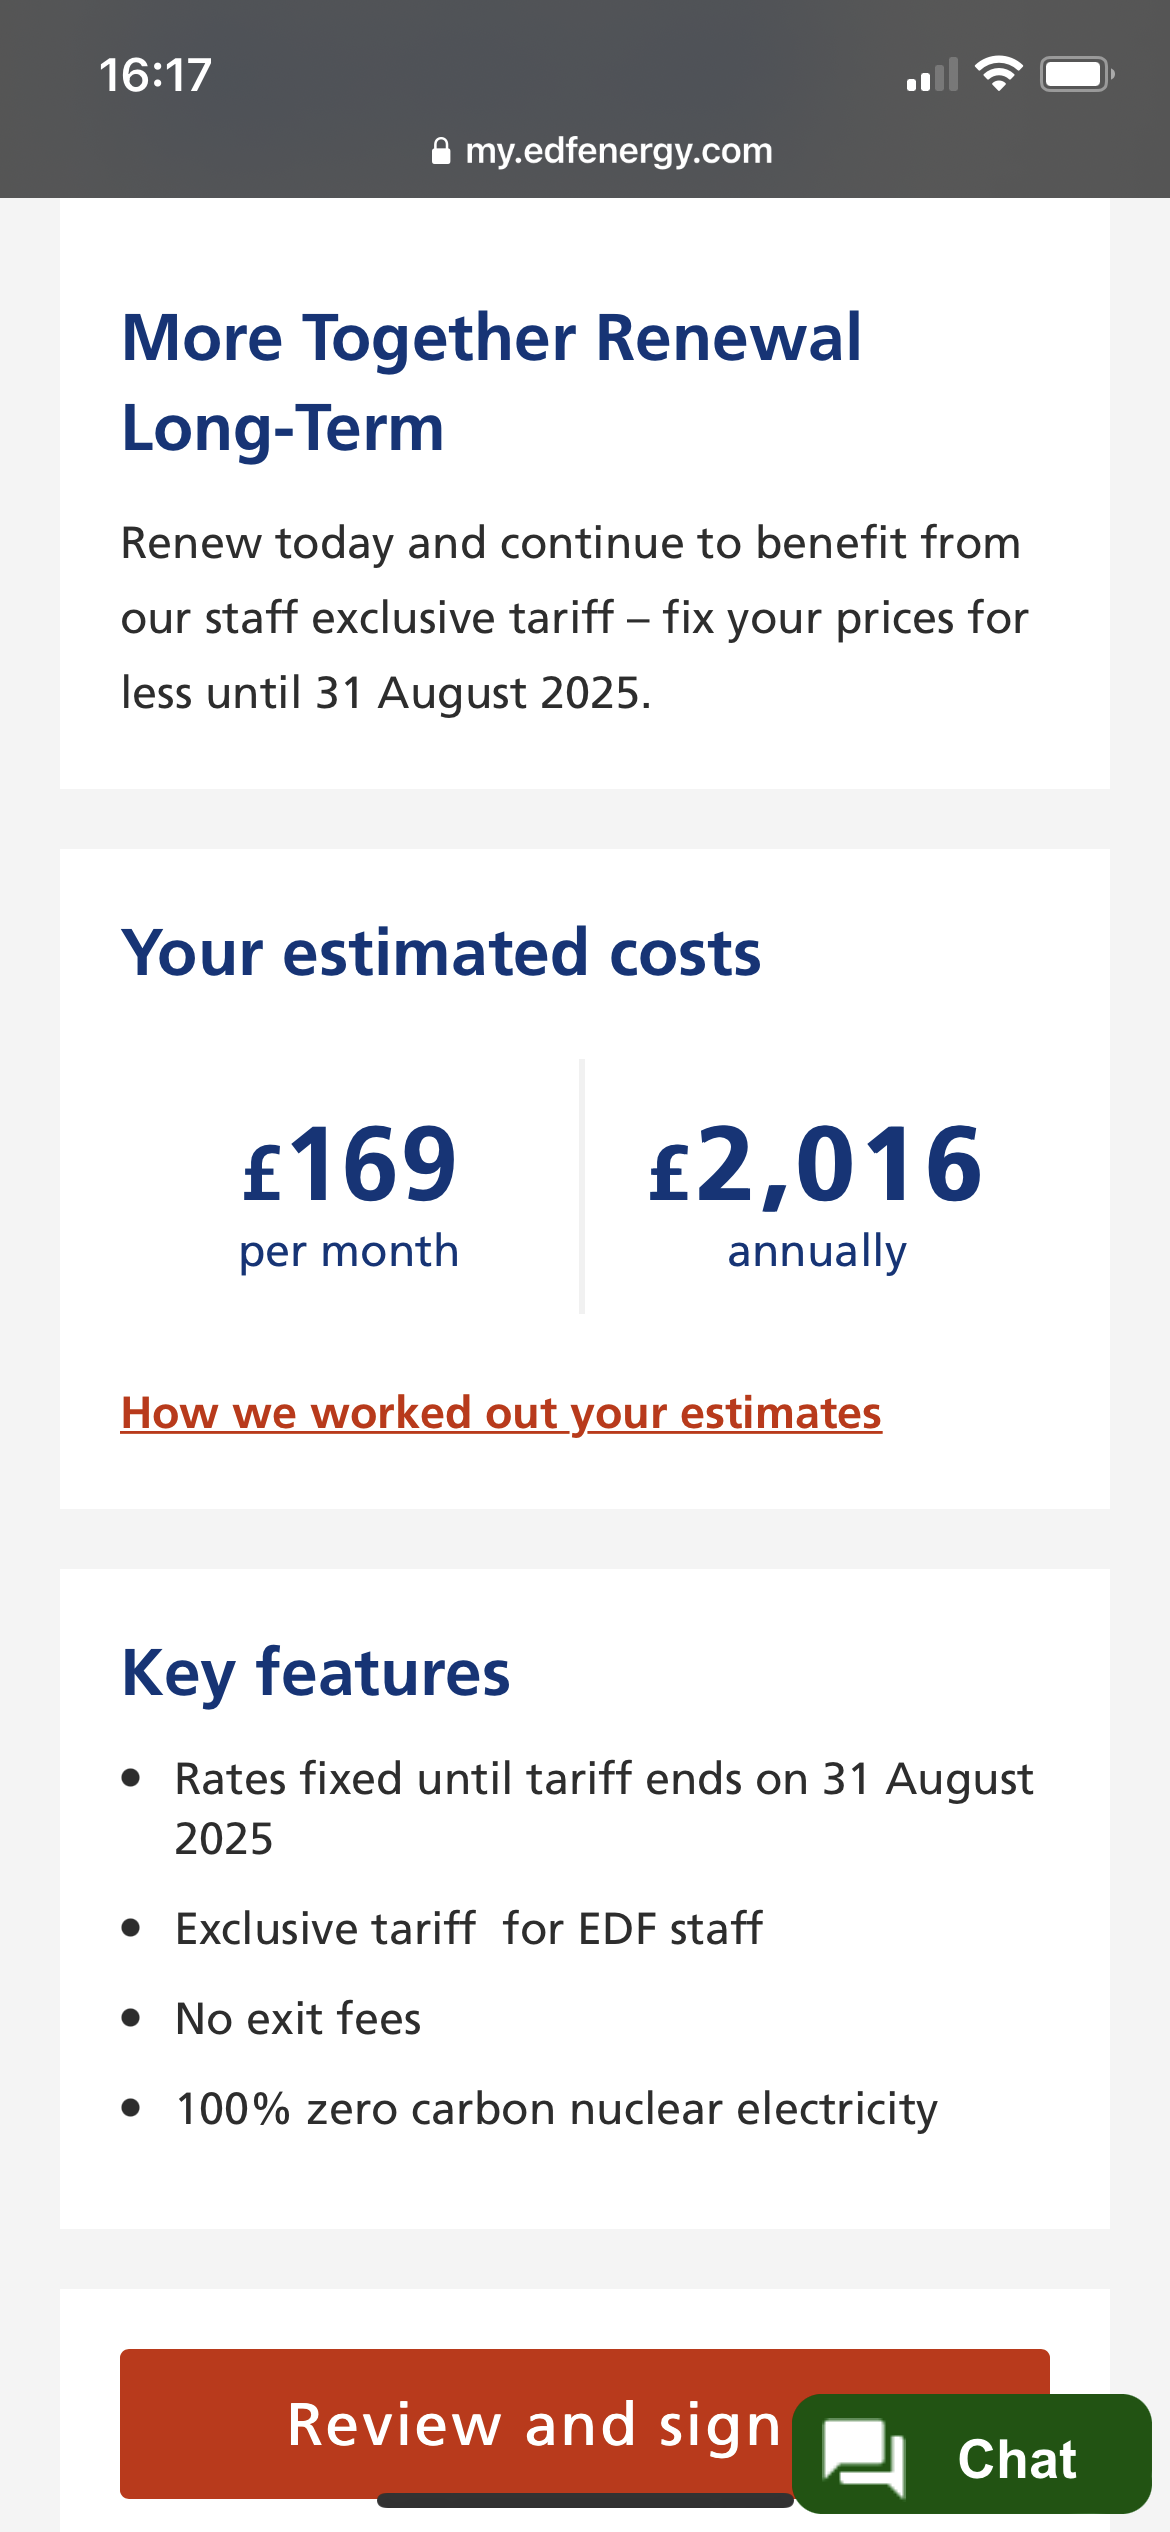Tap the padlock icon beside the URL

coord(440,151)
